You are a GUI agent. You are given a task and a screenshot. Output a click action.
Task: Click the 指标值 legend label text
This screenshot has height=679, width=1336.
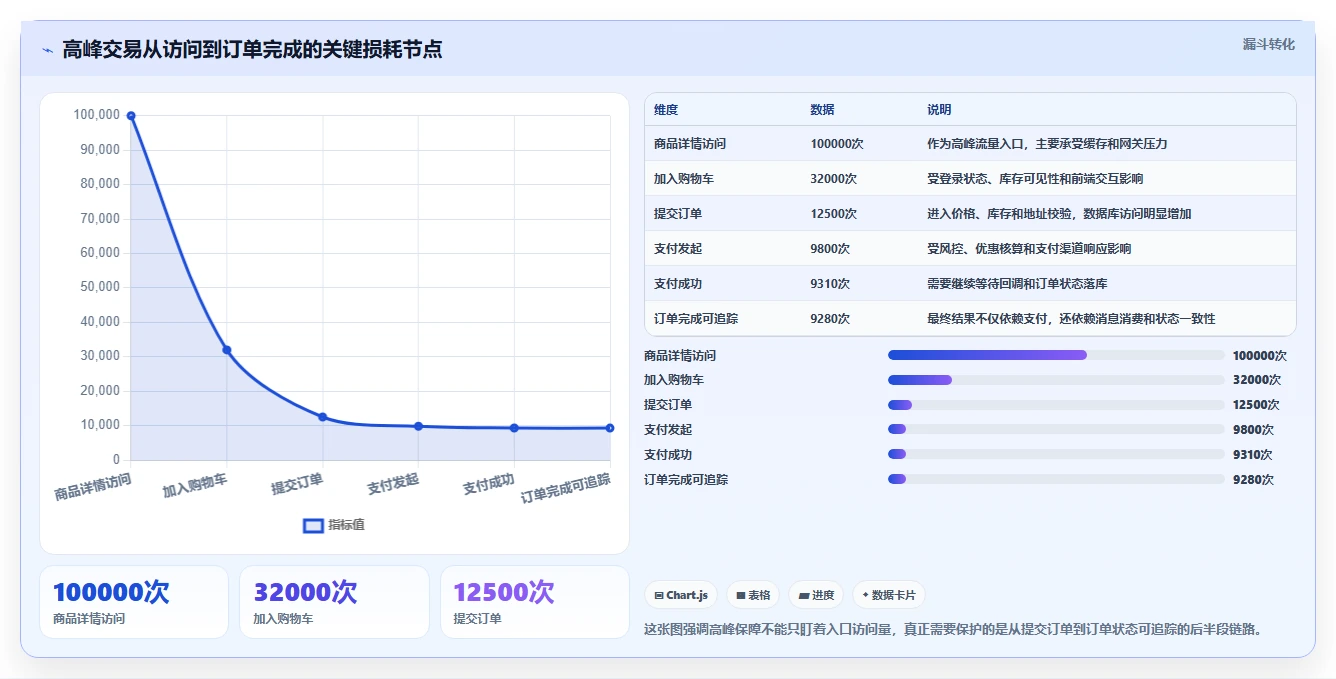tap(346, 525)
